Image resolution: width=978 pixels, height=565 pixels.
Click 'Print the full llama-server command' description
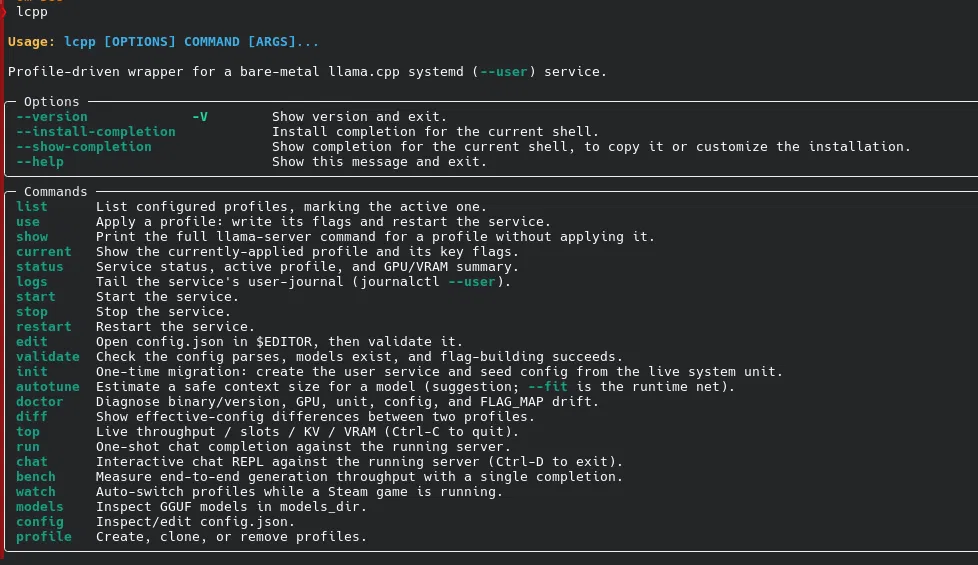pyautogui.click(x=375, y=236)
